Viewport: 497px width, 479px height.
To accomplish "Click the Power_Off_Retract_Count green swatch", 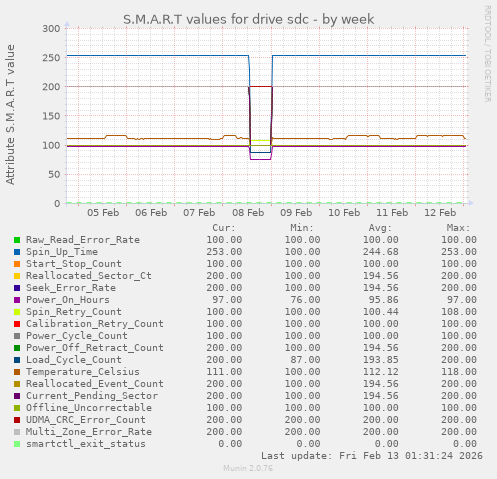I will tap(17, 348).
